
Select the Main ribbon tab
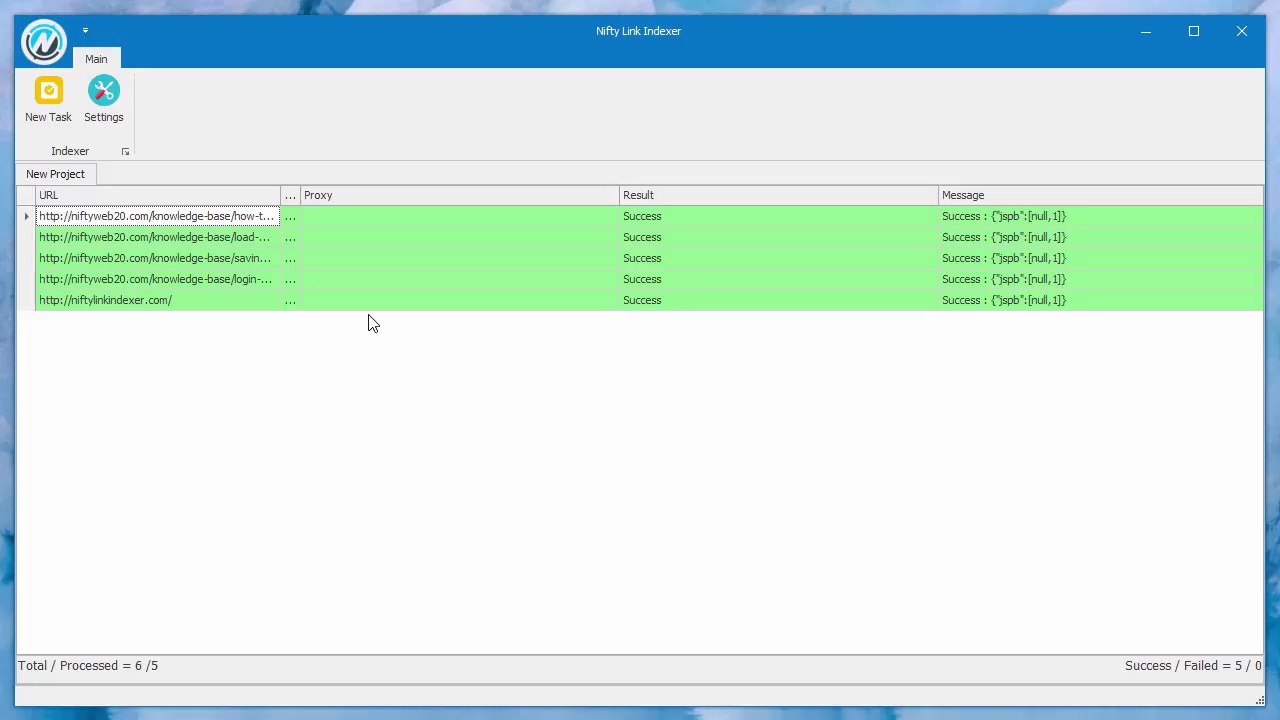click(96, 59)
